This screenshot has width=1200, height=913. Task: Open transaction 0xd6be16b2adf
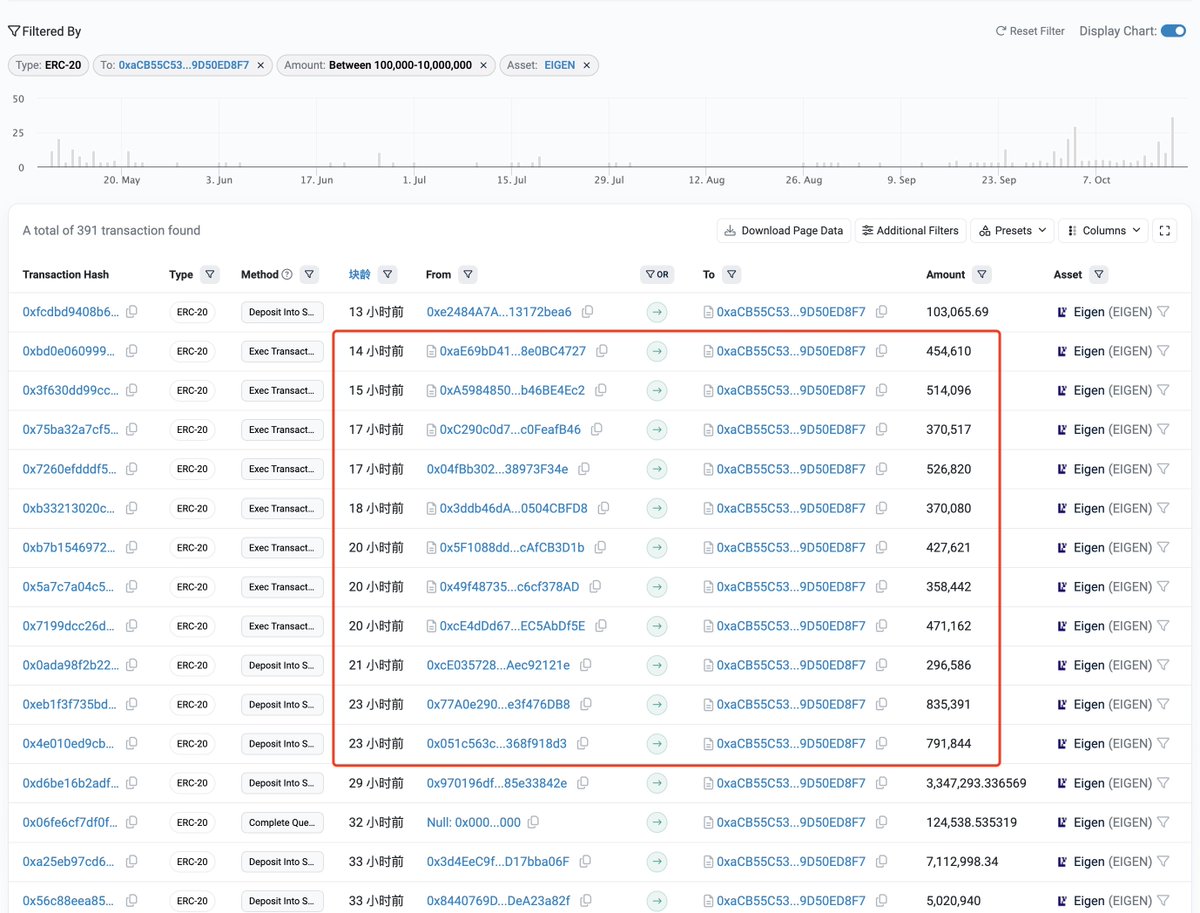click(69, 783)
